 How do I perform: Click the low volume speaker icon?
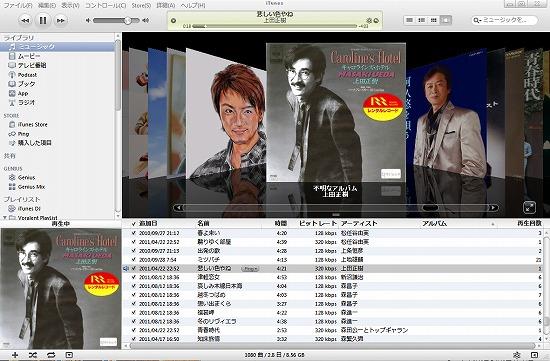(x=88, y=20)
